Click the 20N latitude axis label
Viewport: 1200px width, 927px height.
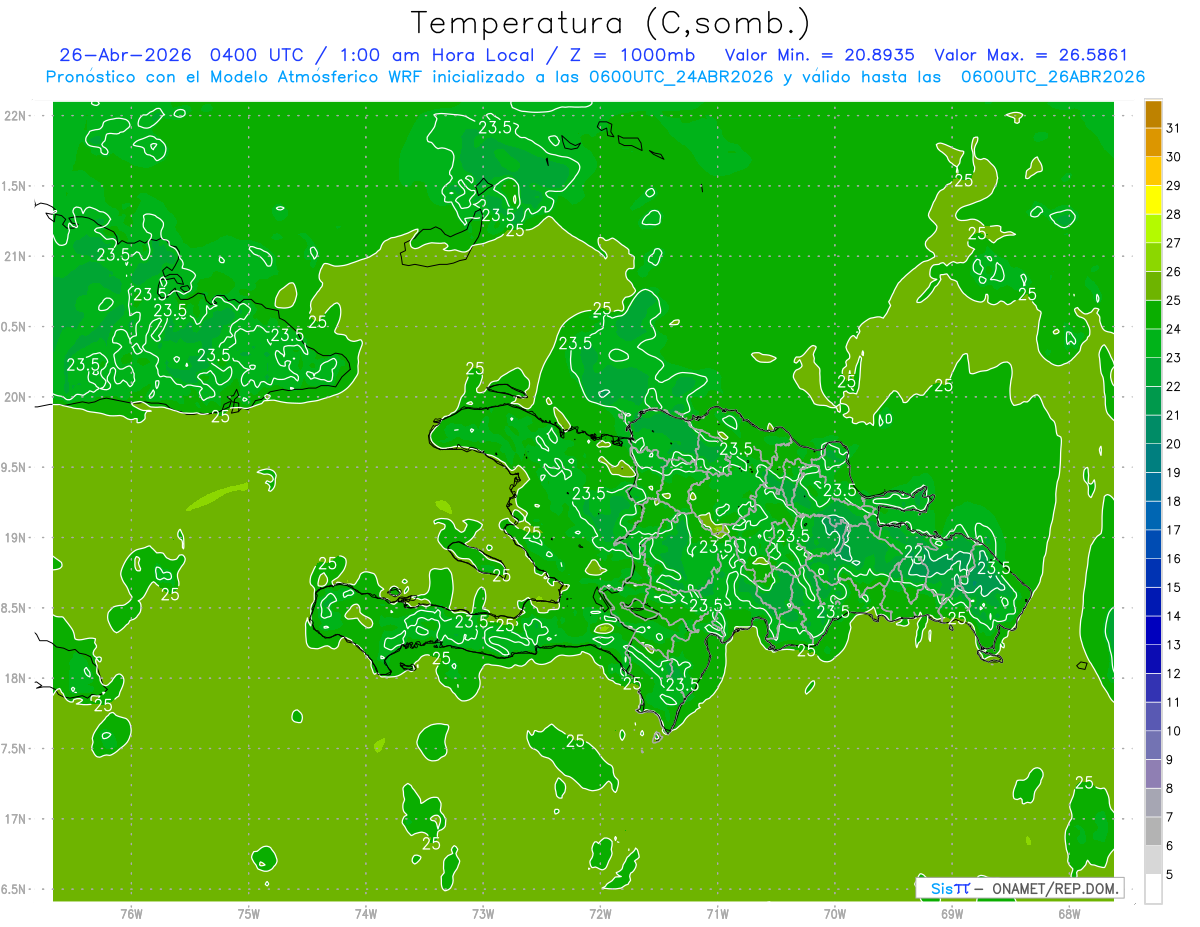[17, 397]
